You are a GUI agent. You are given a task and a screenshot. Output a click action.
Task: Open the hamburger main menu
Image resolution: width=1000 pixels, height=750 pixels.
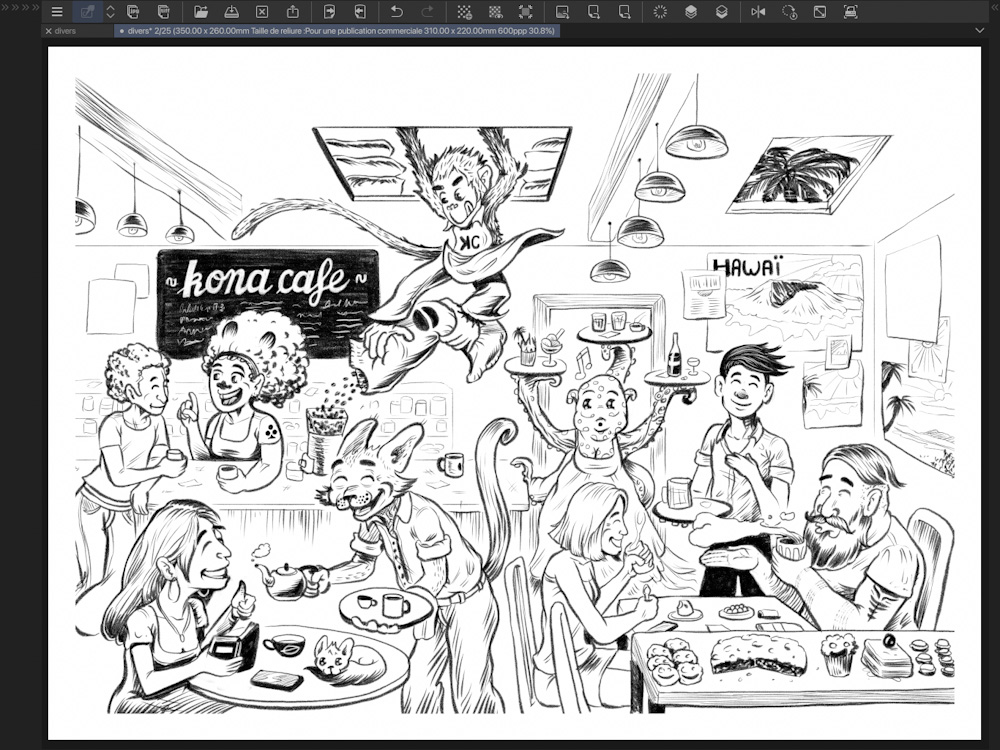57,12
